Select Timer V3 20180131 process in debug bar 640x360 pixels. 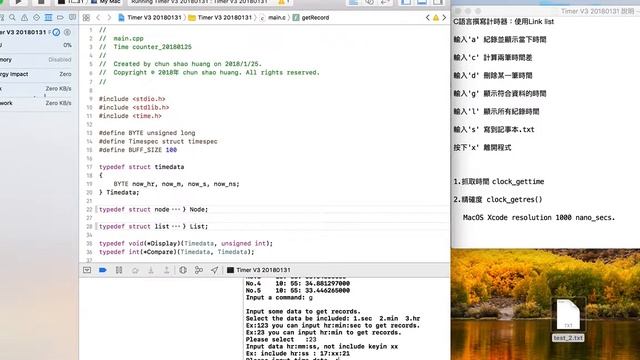259,270
